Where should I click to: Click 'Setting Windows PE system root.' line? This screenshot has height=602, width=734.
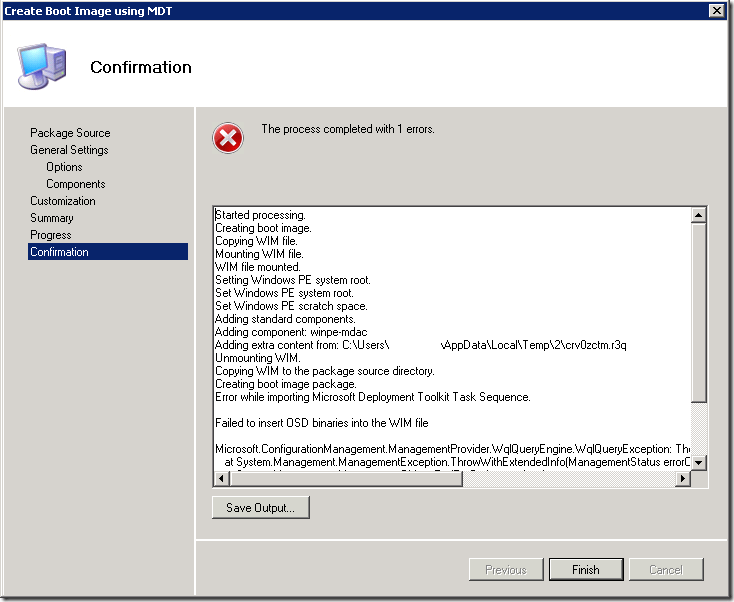[293, 280]
